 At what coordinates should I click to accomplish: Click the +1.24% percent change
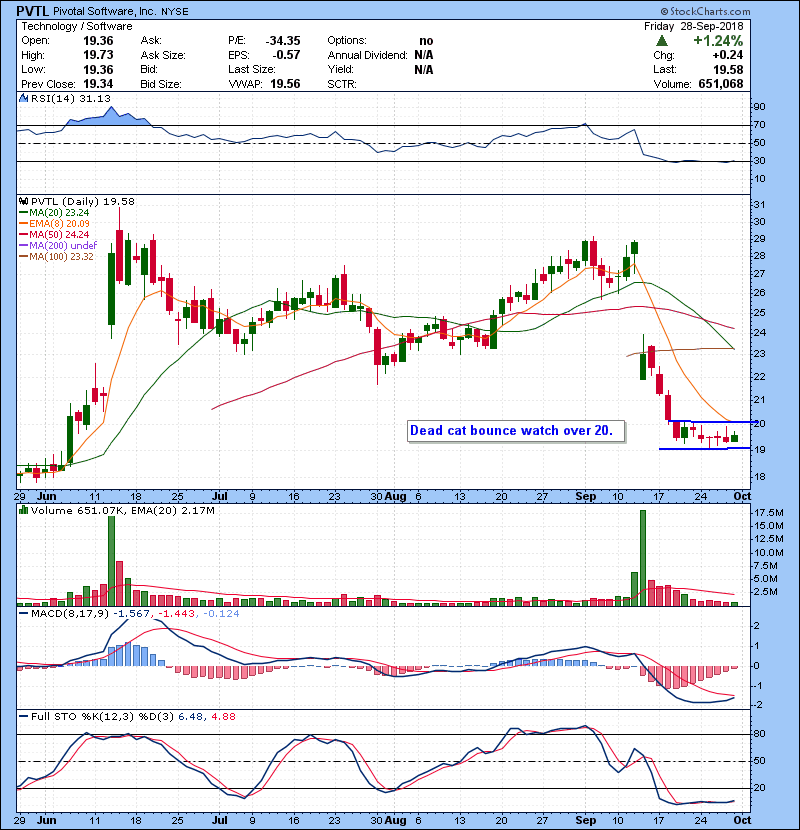point(718,41)
